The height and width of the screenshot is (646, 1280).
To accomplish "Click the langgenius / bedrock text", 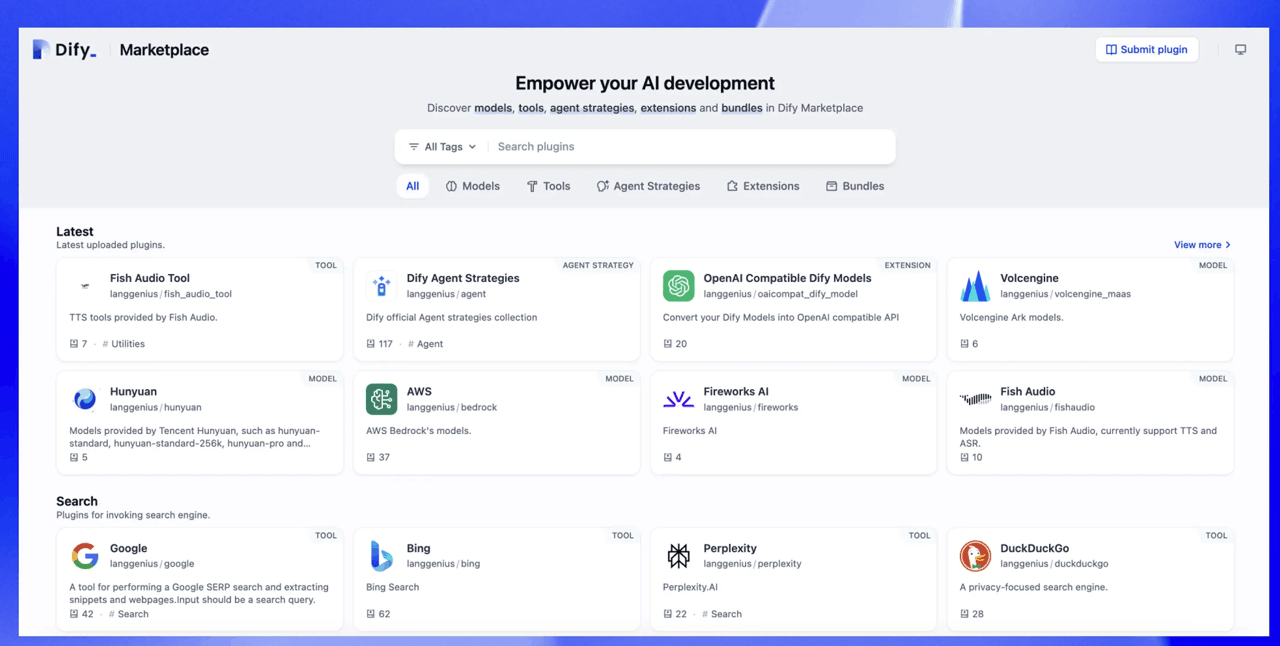I will [x=451, y=407].
